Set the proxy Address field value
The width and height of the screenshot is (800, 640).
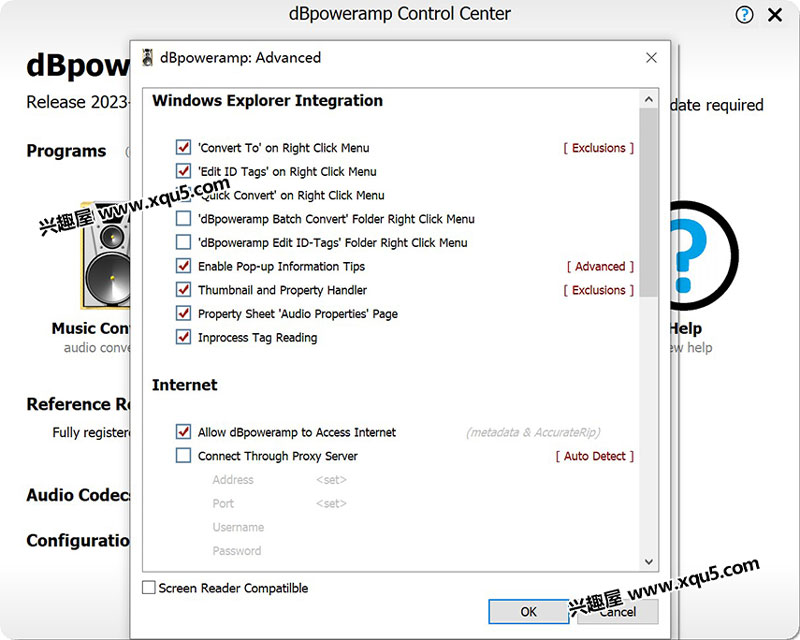point(331,480)
